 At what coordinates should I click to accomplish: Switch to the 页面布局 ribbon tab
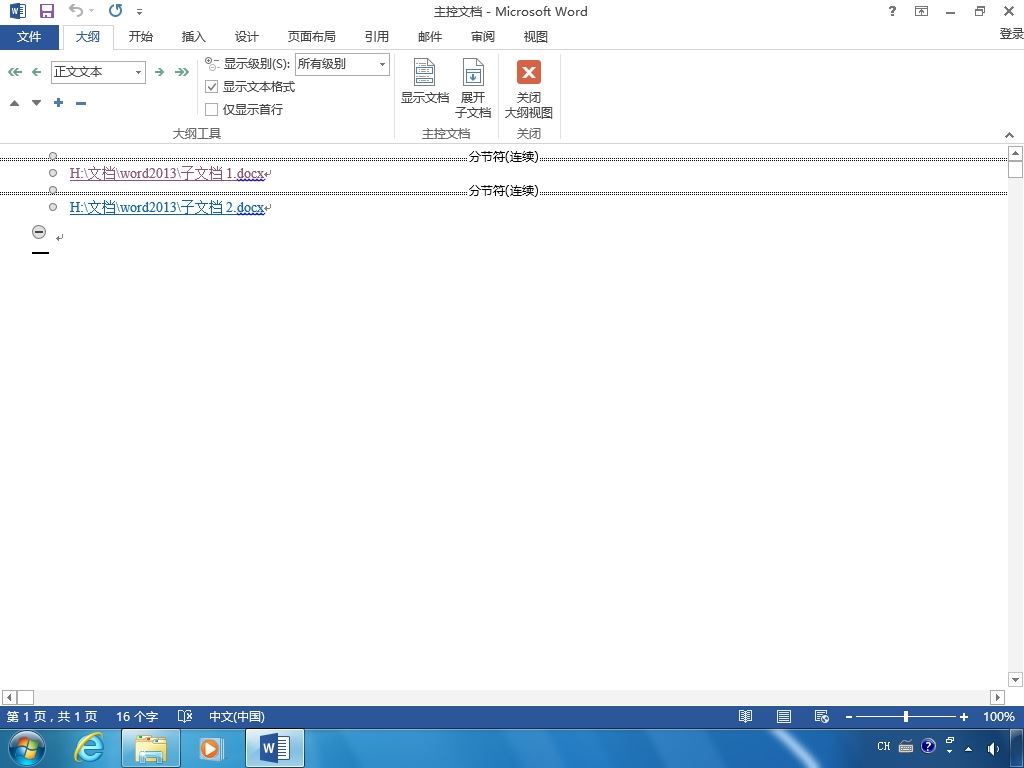312,37
